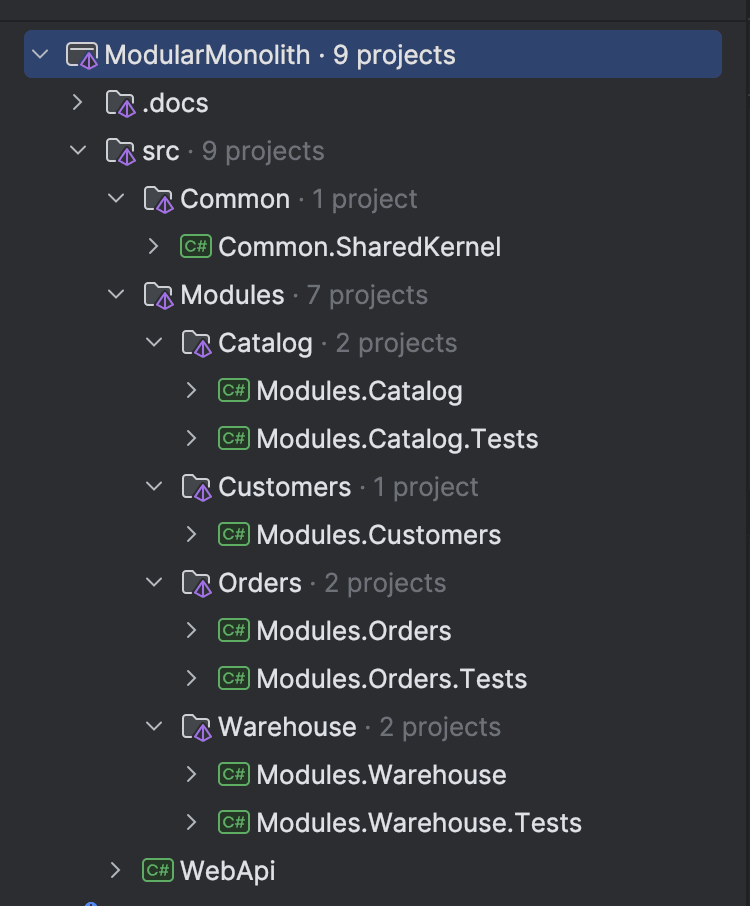This screenshot has width=750, height=906.
Task: Expand the .docs folder
Action: click(79, 102)
